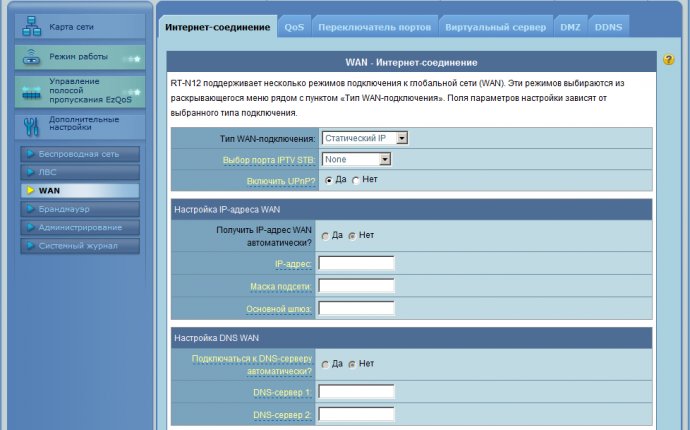The height and width of the screenshot is (430, 690).
Task: Open help via yellow question mark icon
Action: (x=668, y=59)
